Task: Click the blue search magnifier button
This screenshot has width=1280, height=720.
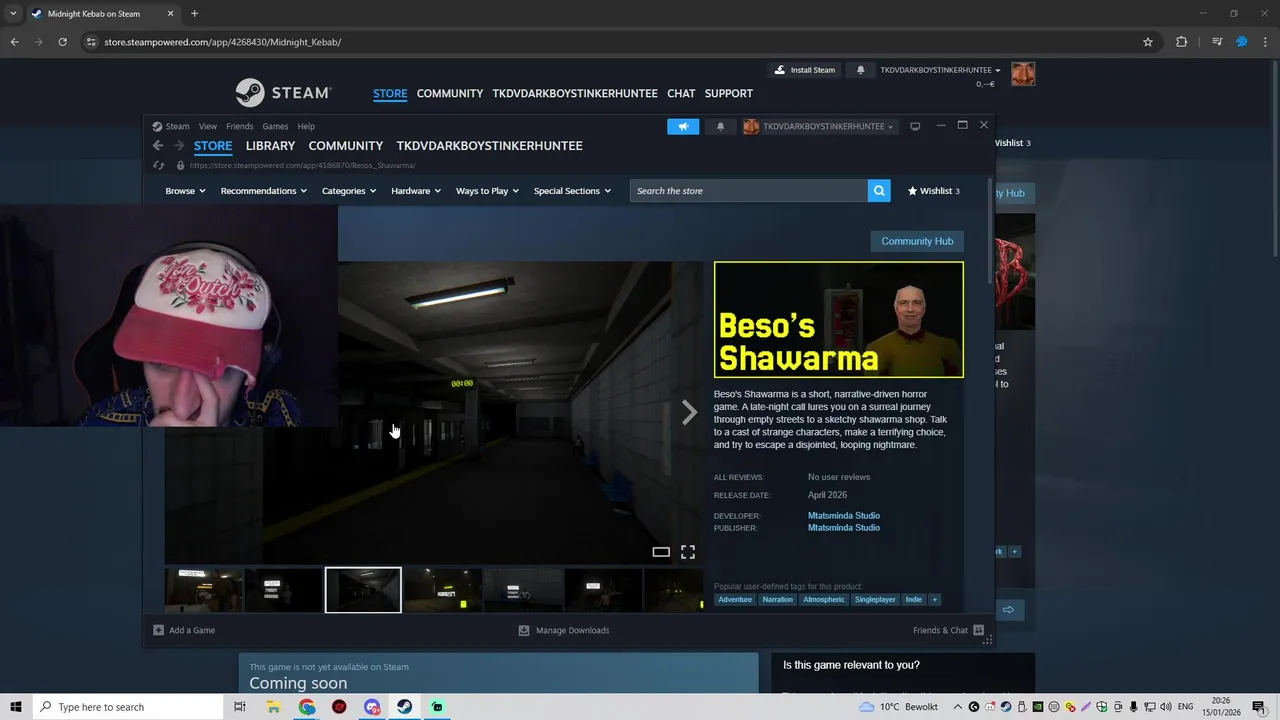Action: [879, 191]
